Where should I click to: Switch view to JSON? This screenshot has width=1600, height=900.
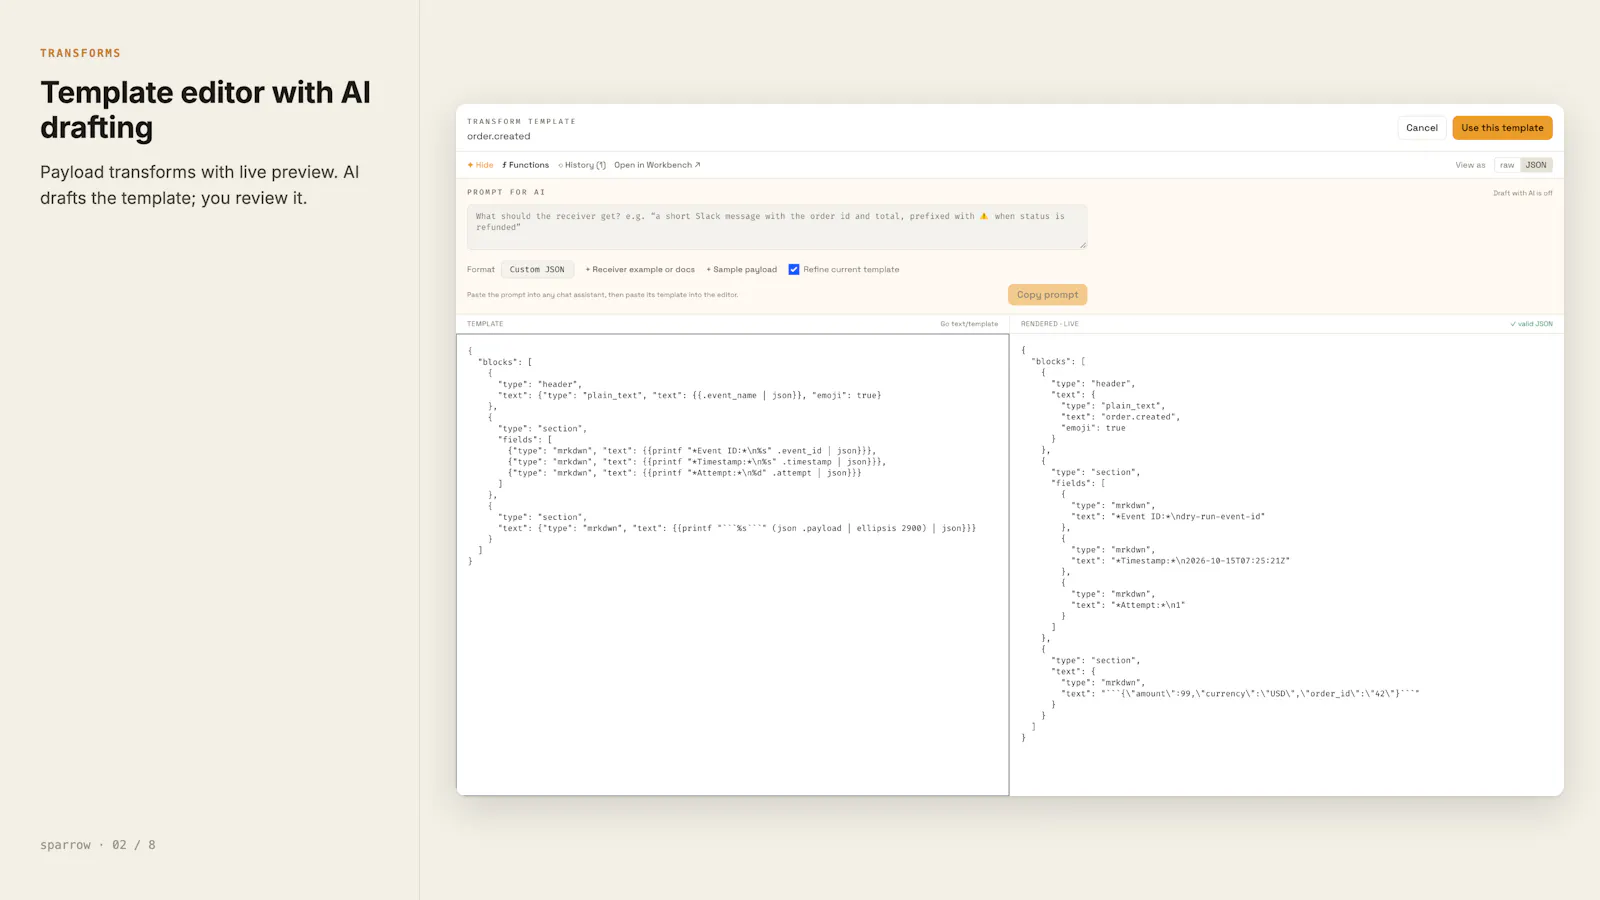coord(1536,165)
